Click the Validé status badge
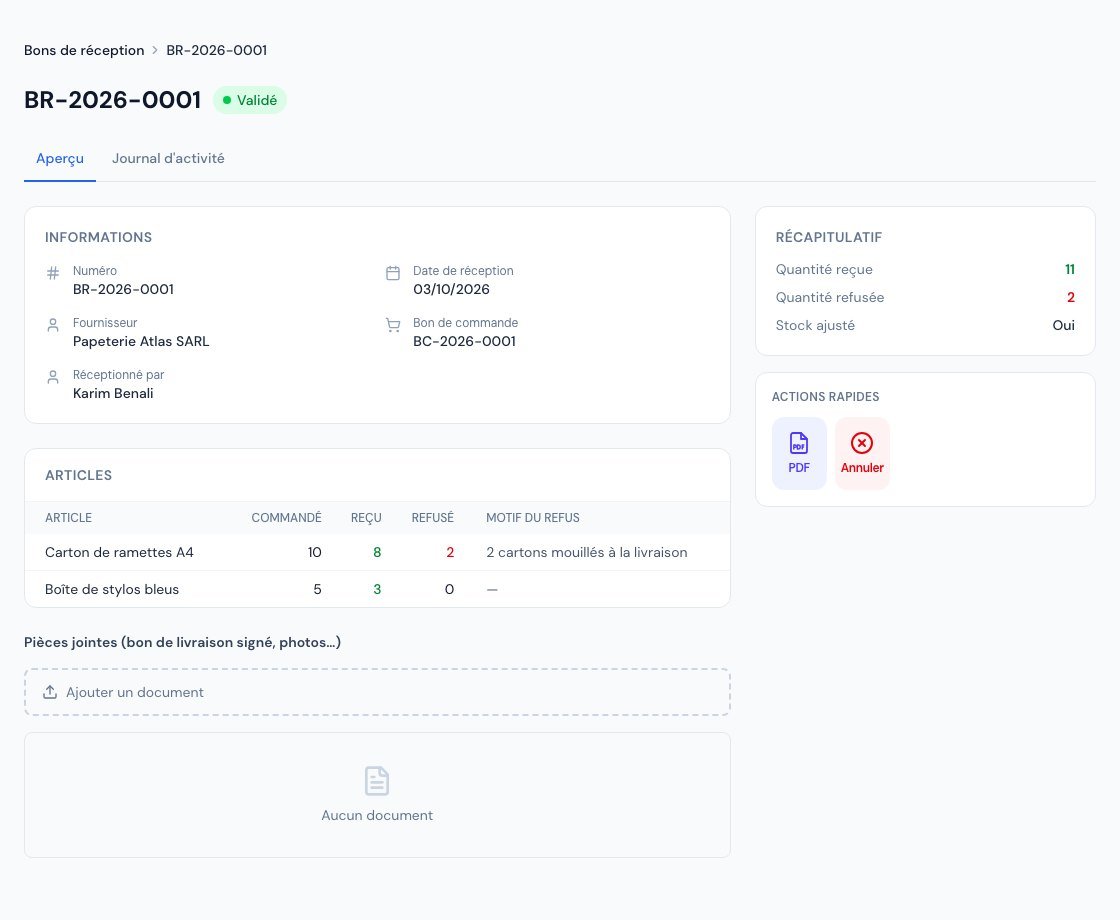Image resolution: width=1120 pixels, height=920 pixels. [x=250, y=100]
